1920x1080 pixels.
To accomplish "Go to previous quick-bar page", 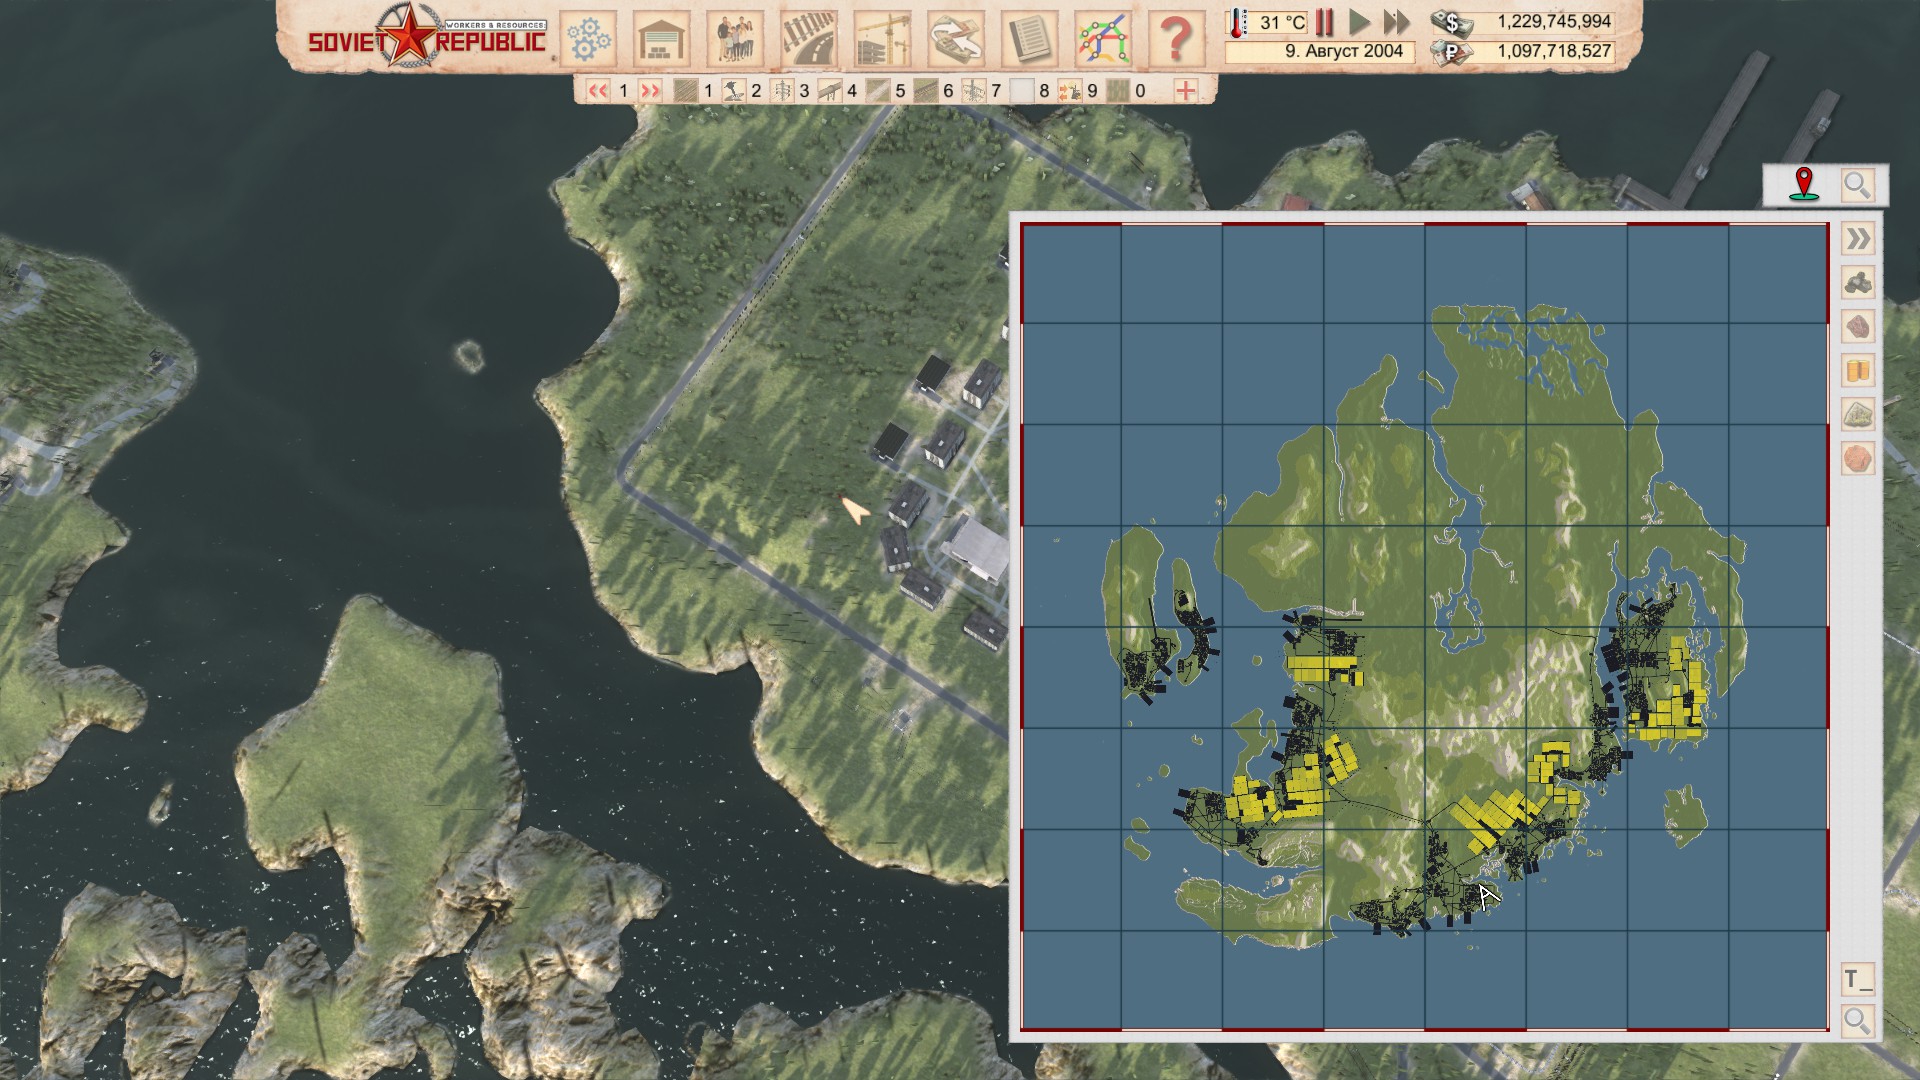I will (598, 91).
